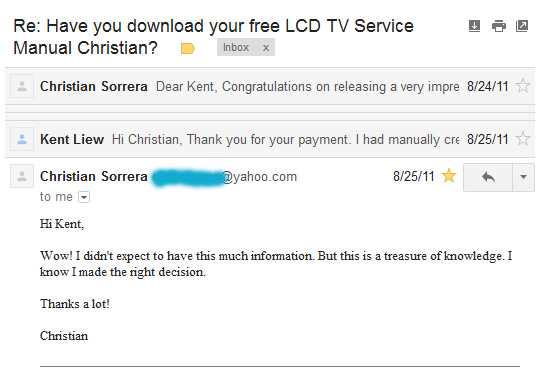
Task: Click the yellow importance label marker
Action: click(188, 48)
